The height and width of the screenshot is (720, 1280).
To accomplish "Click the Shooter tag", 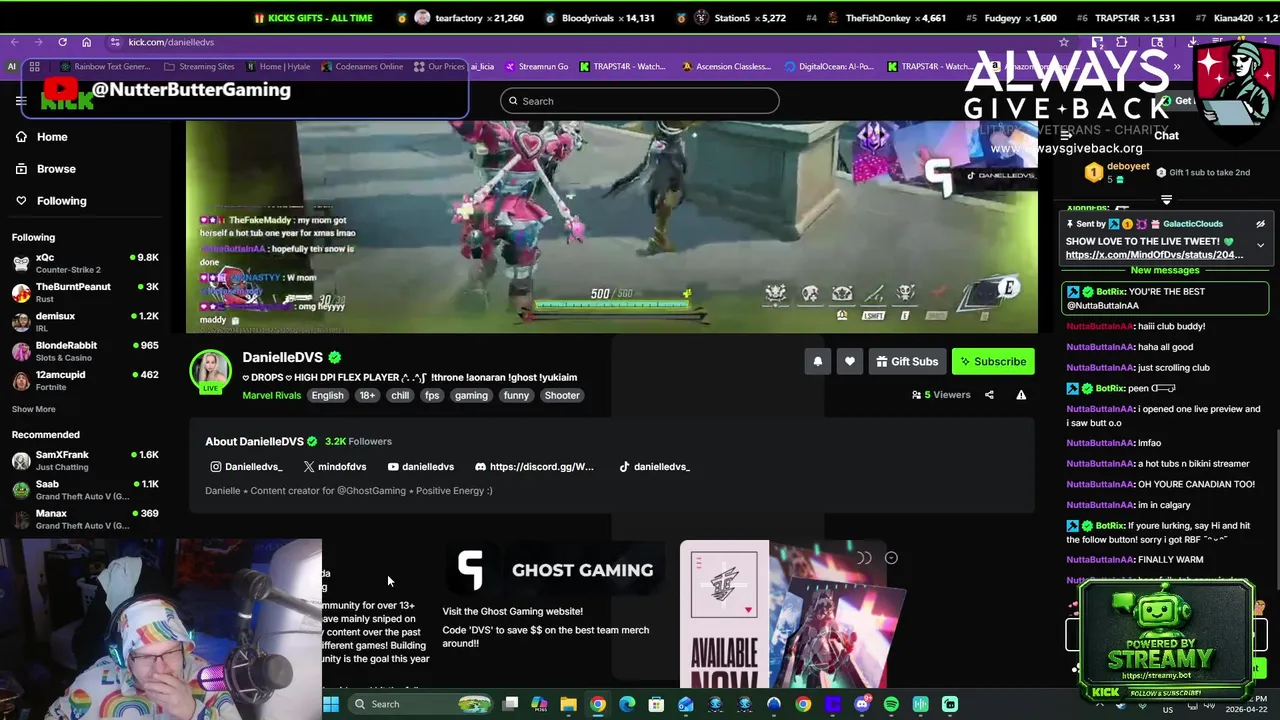I will tap(562, 395).
